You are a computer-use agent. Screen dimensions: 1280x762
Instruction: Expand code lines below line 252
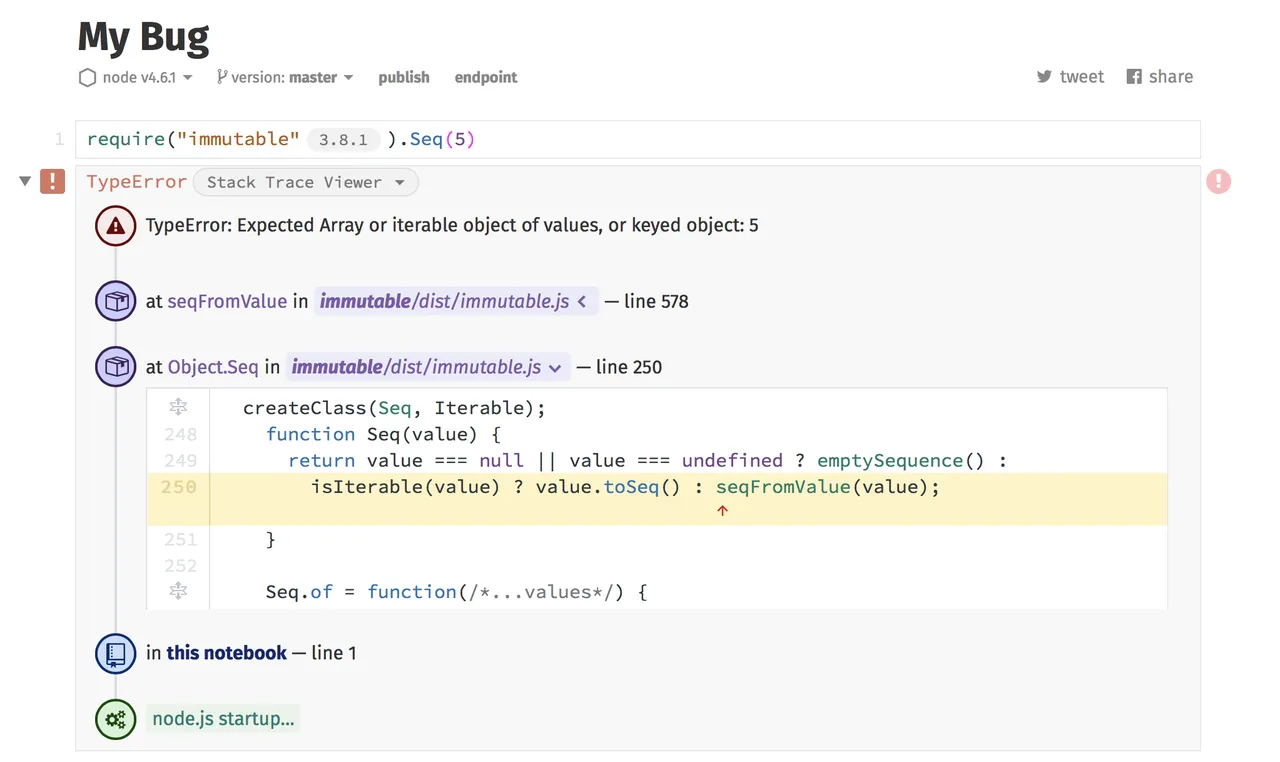(x=178, y=591)
